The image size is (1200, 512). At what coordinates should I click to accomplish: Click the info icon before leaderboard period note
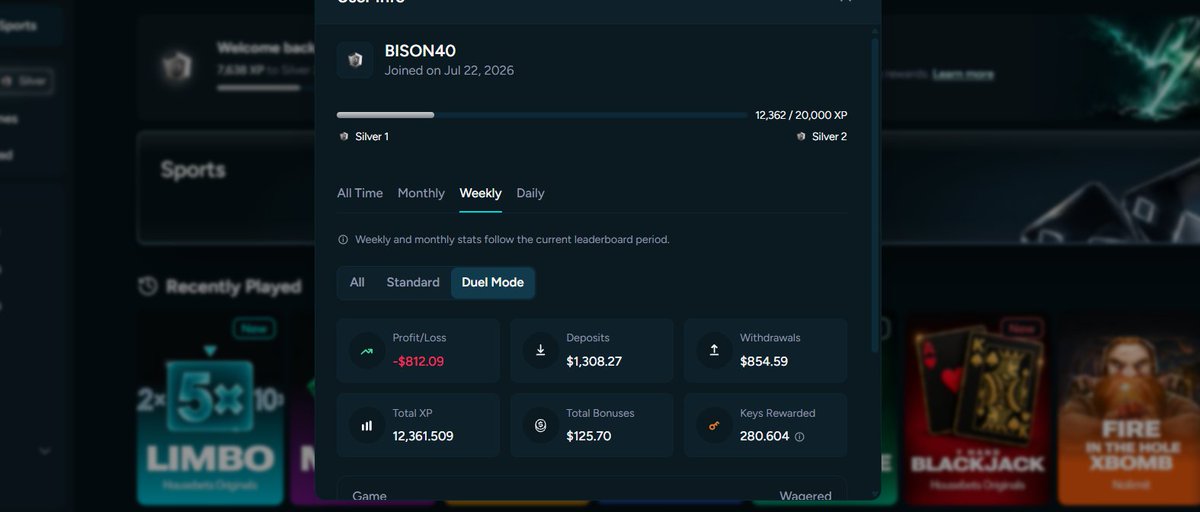point(343,240)
